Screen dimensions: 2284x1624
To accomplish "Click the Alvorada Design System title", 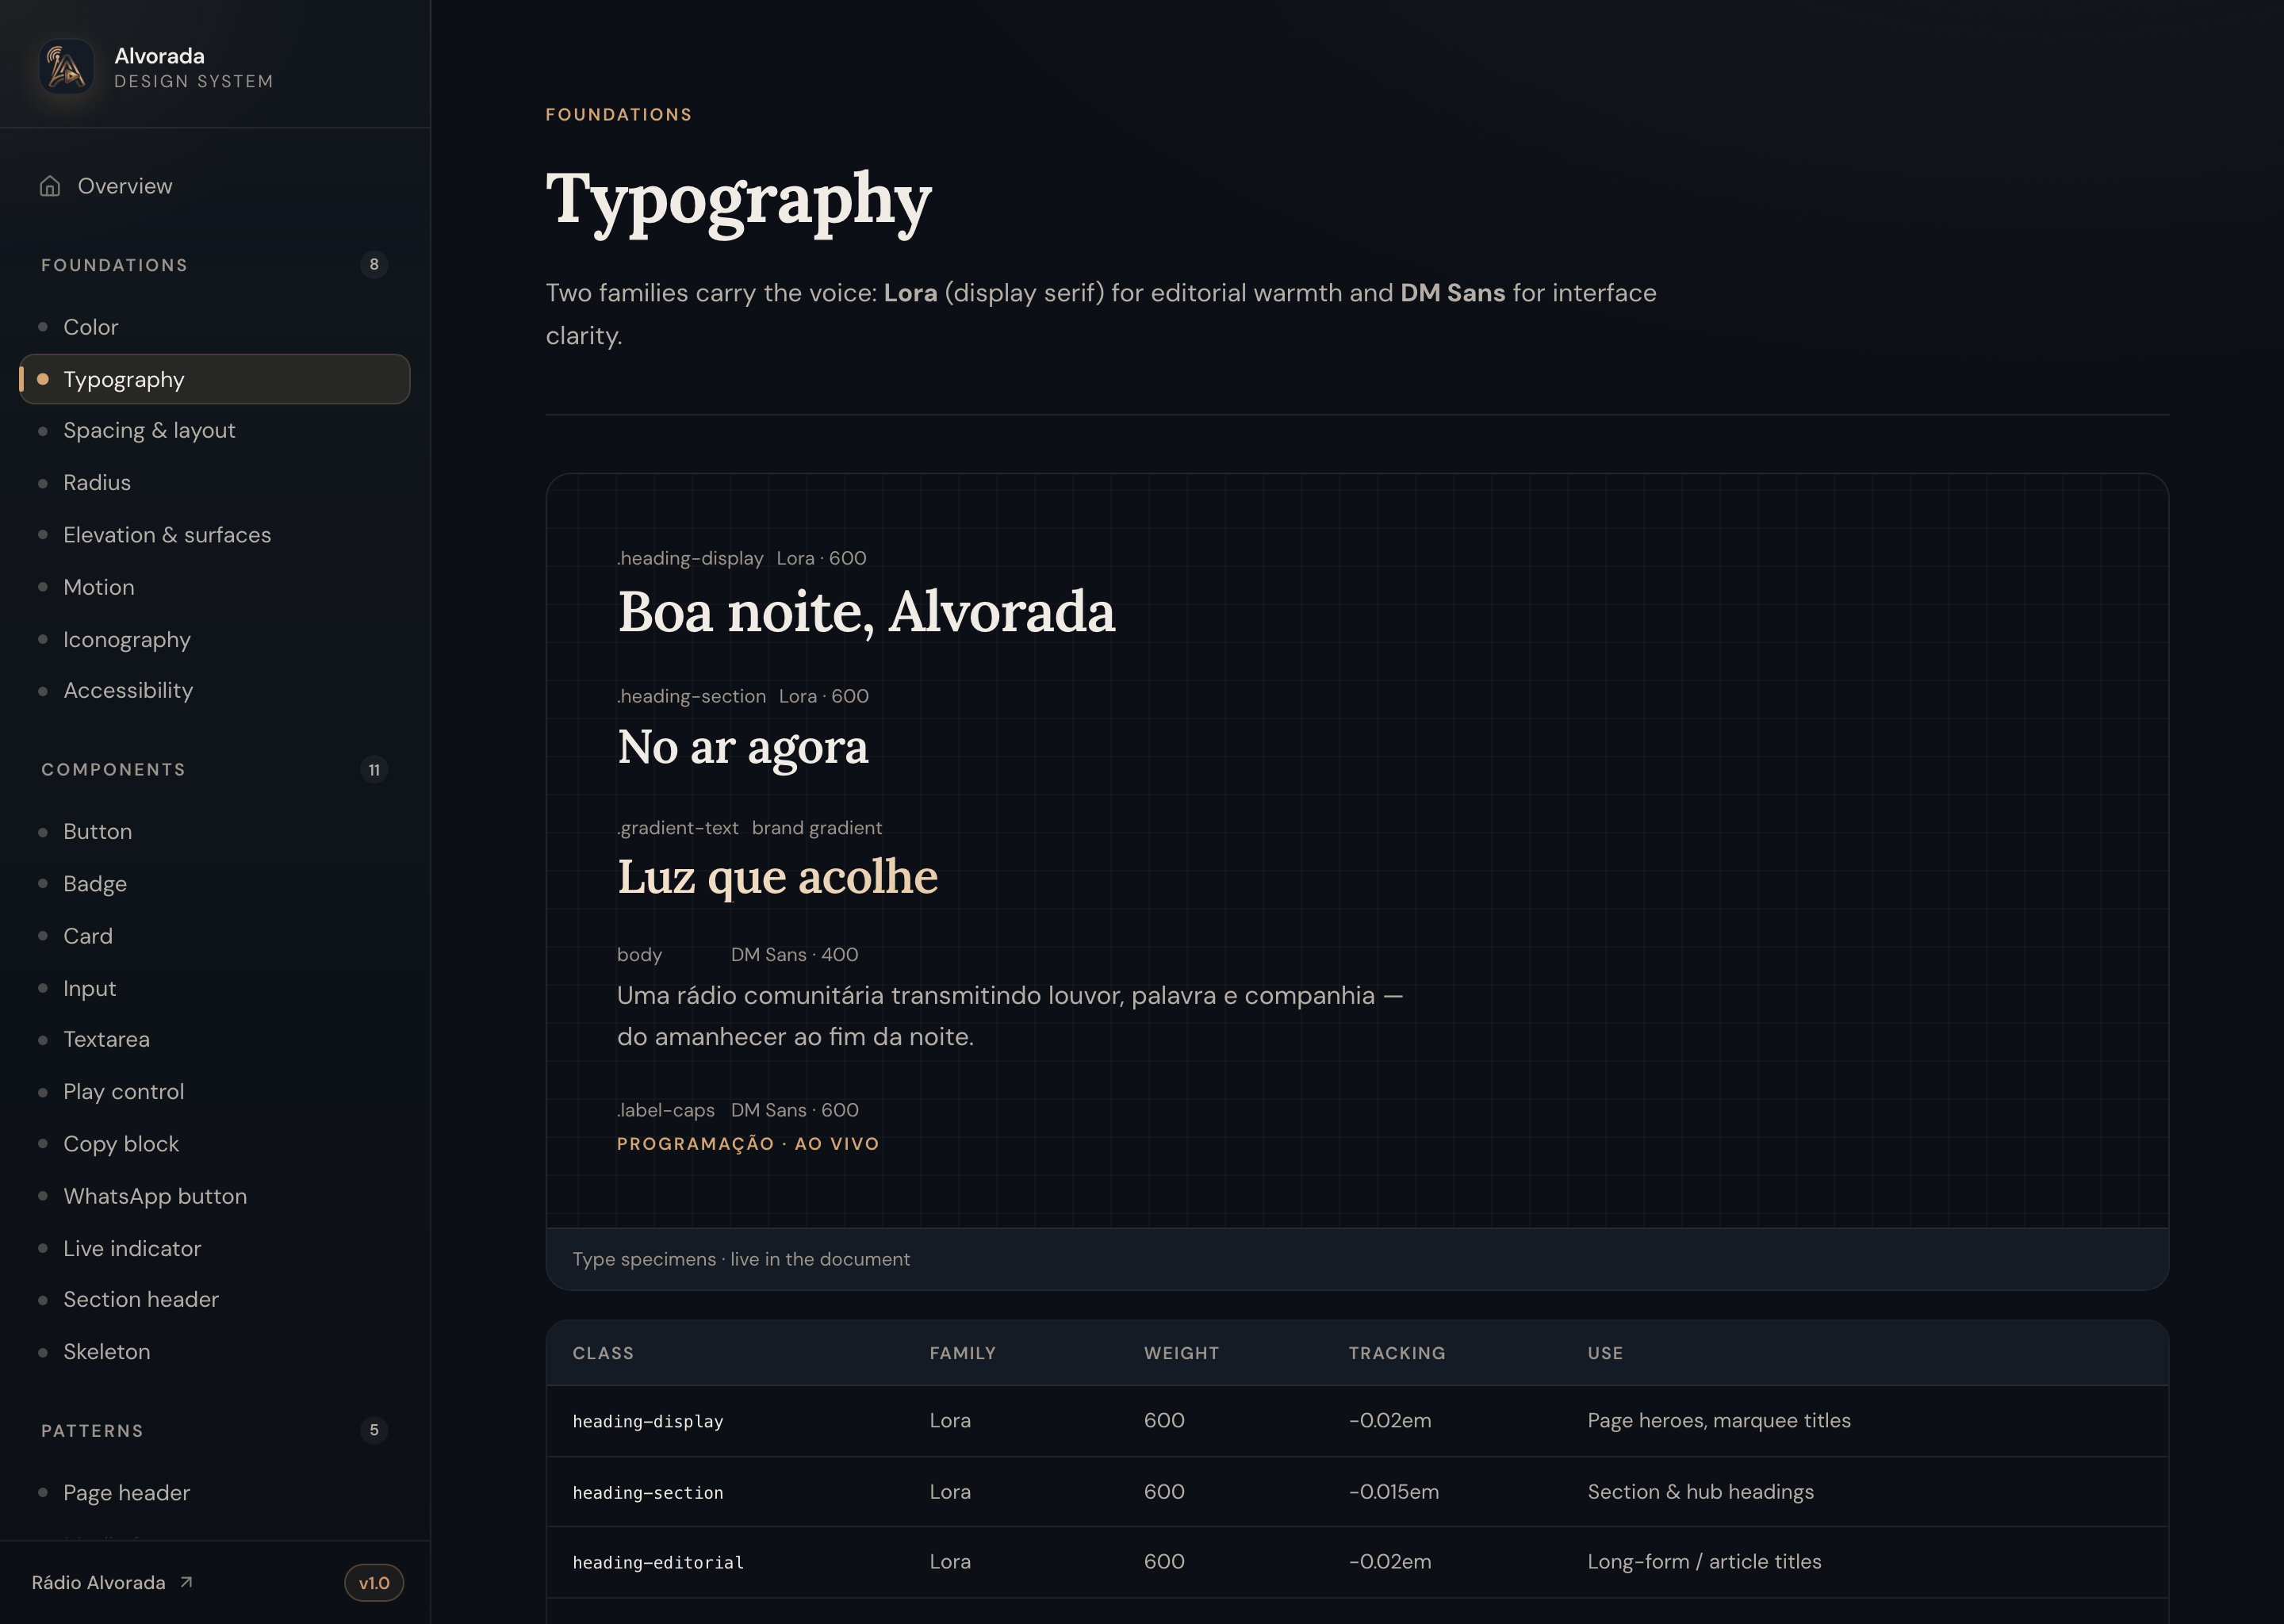I will [193, 67].
